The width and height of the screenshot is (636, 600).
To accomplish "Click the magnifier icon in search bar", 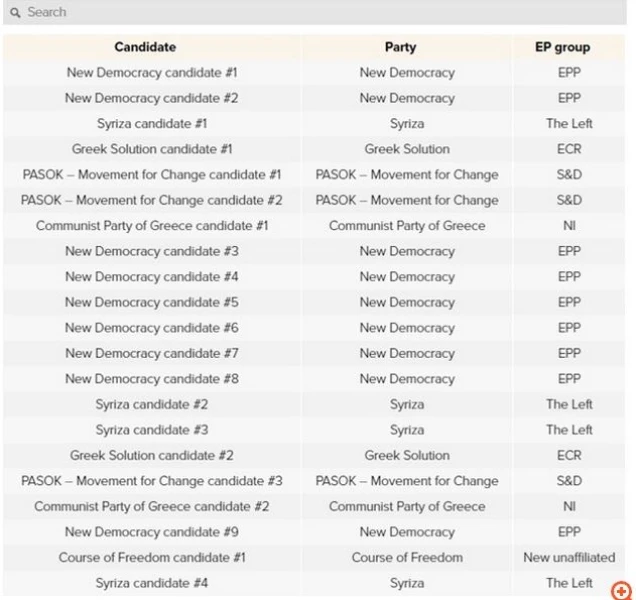I will tap(15, 12).
